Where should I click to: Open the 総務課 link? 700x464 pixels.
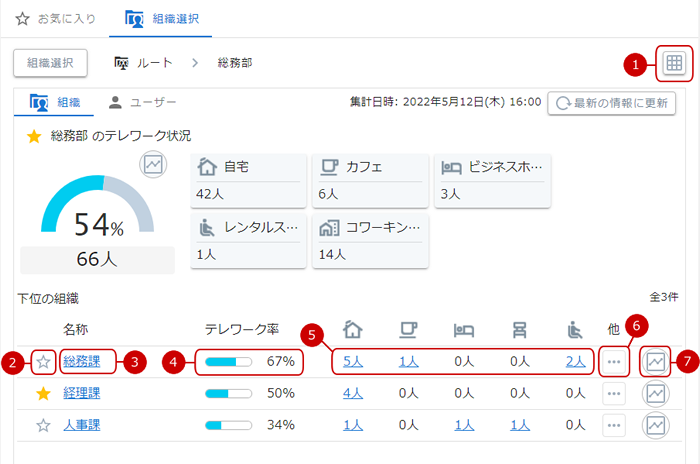click(82, 361)
